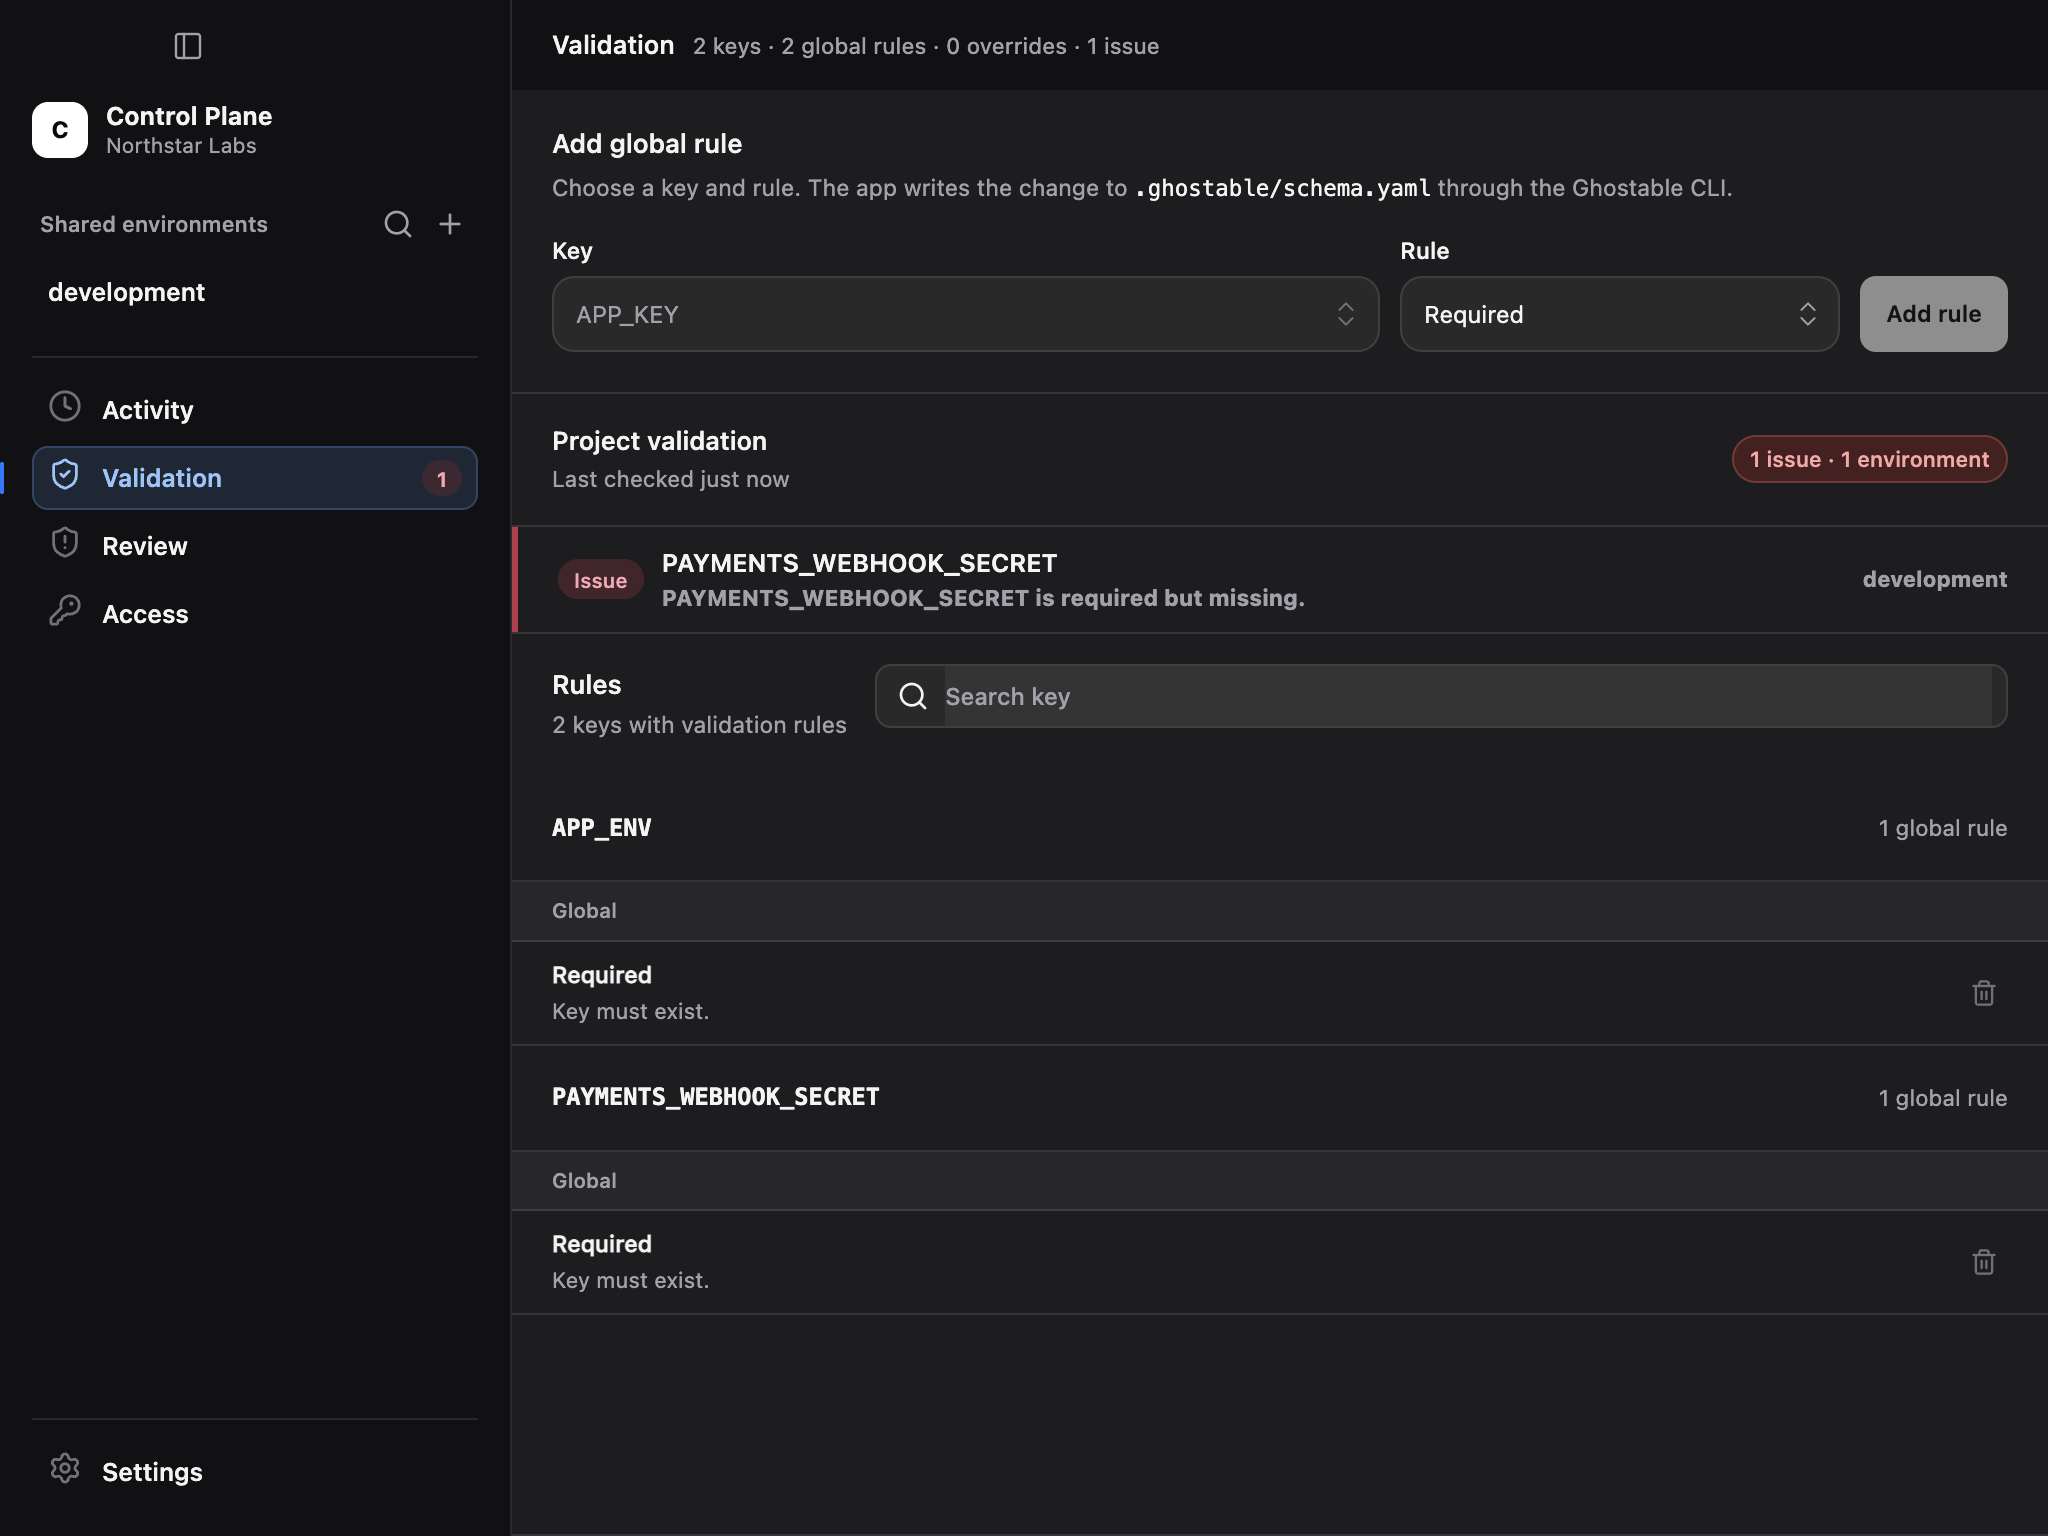Click the Shared environments heading
Viewport: 2048px width, 1536px height.
[154, 224]
